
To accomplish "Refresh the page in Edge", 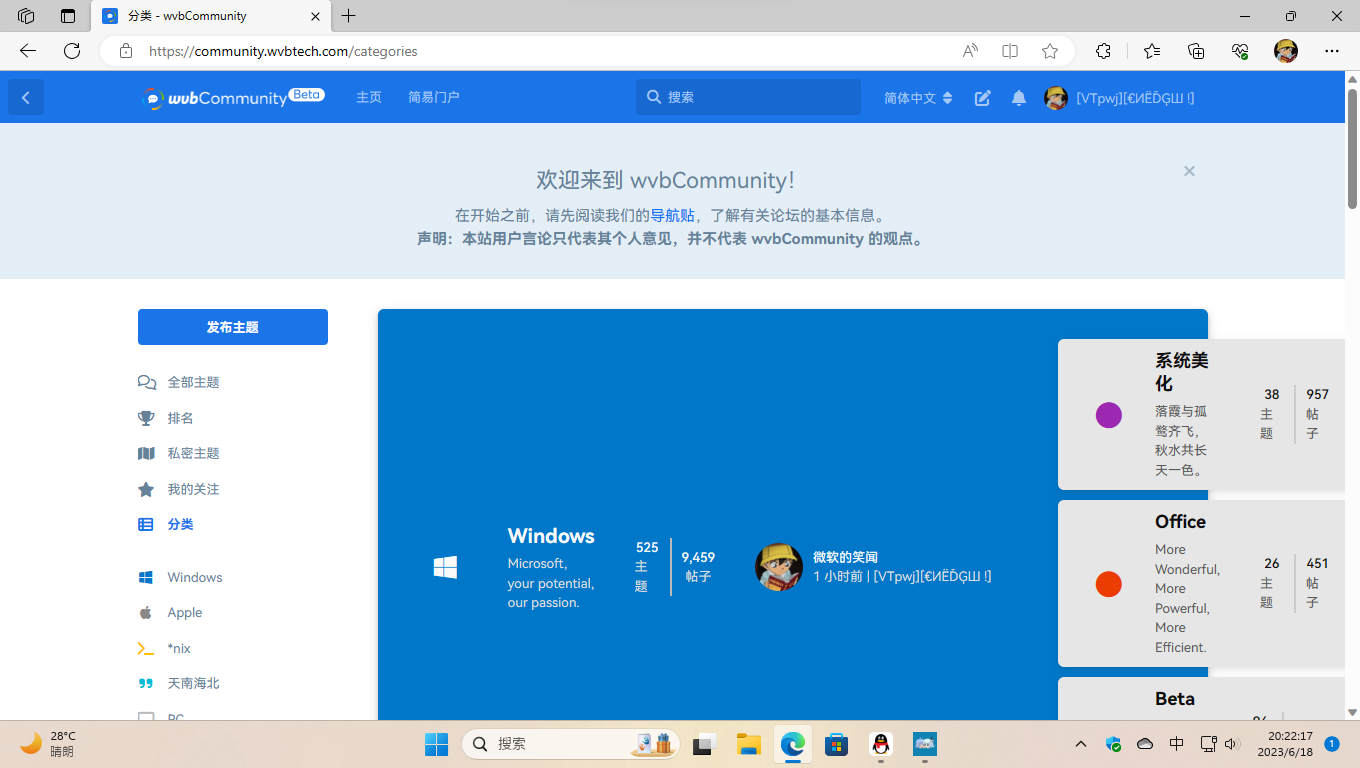I will (72, 51).
